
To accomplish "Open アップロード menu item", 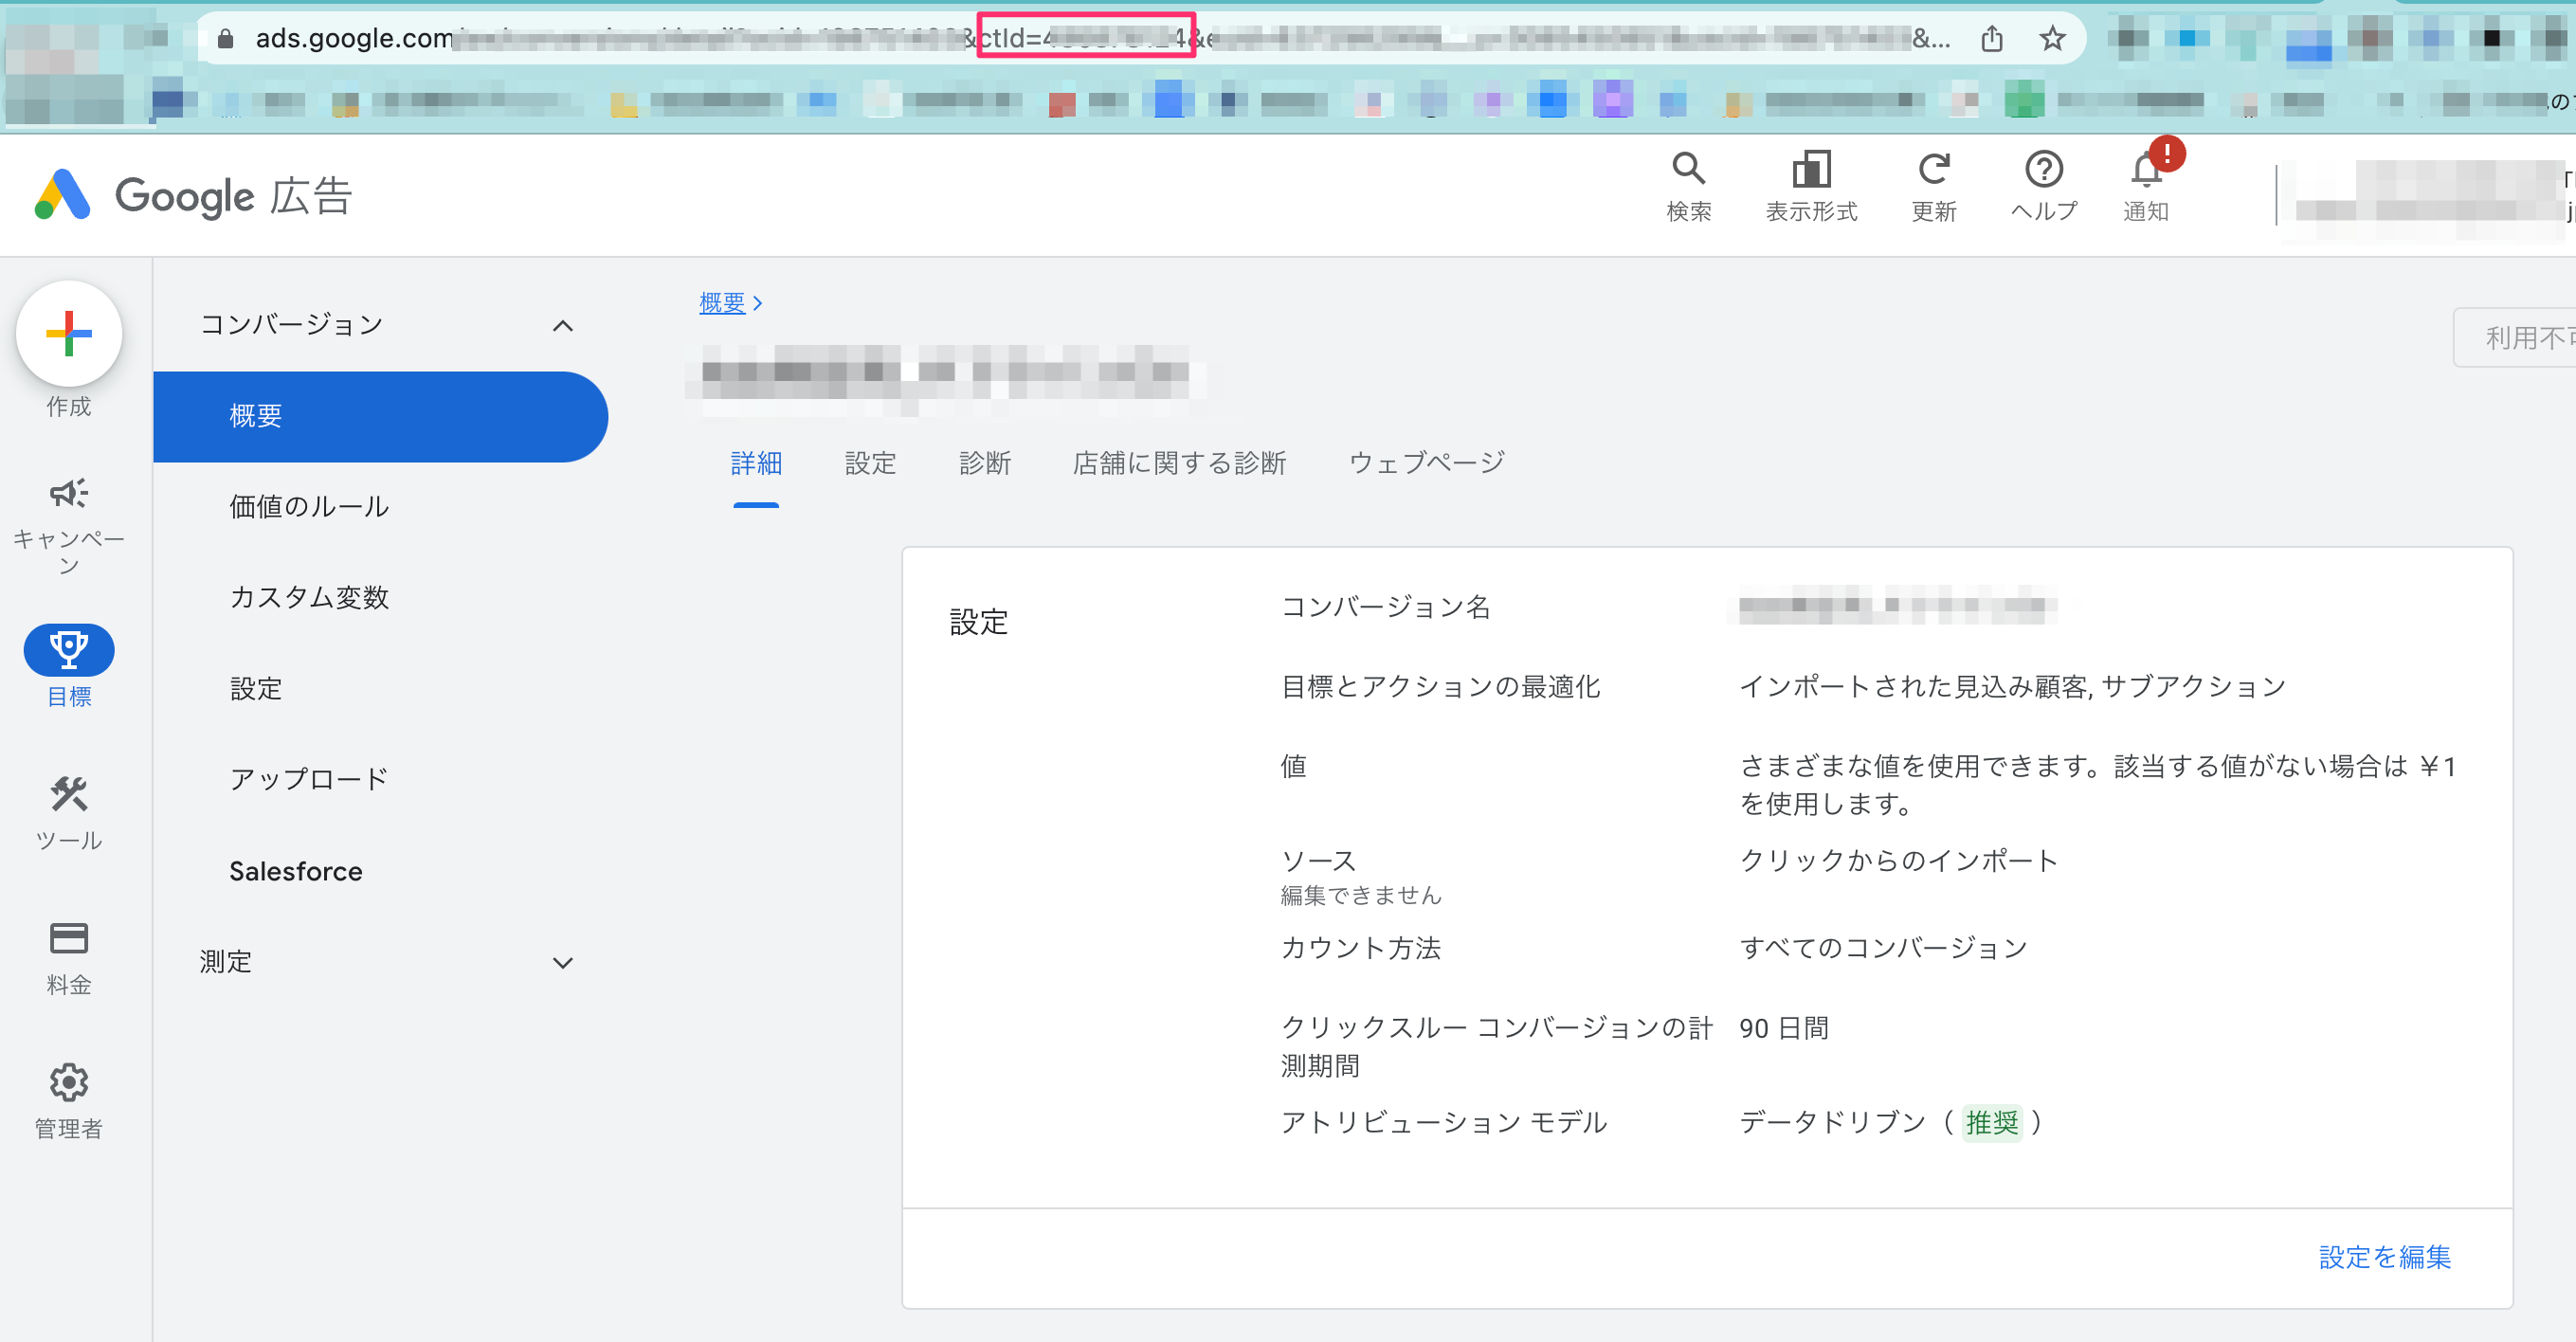I will (309, 779).
